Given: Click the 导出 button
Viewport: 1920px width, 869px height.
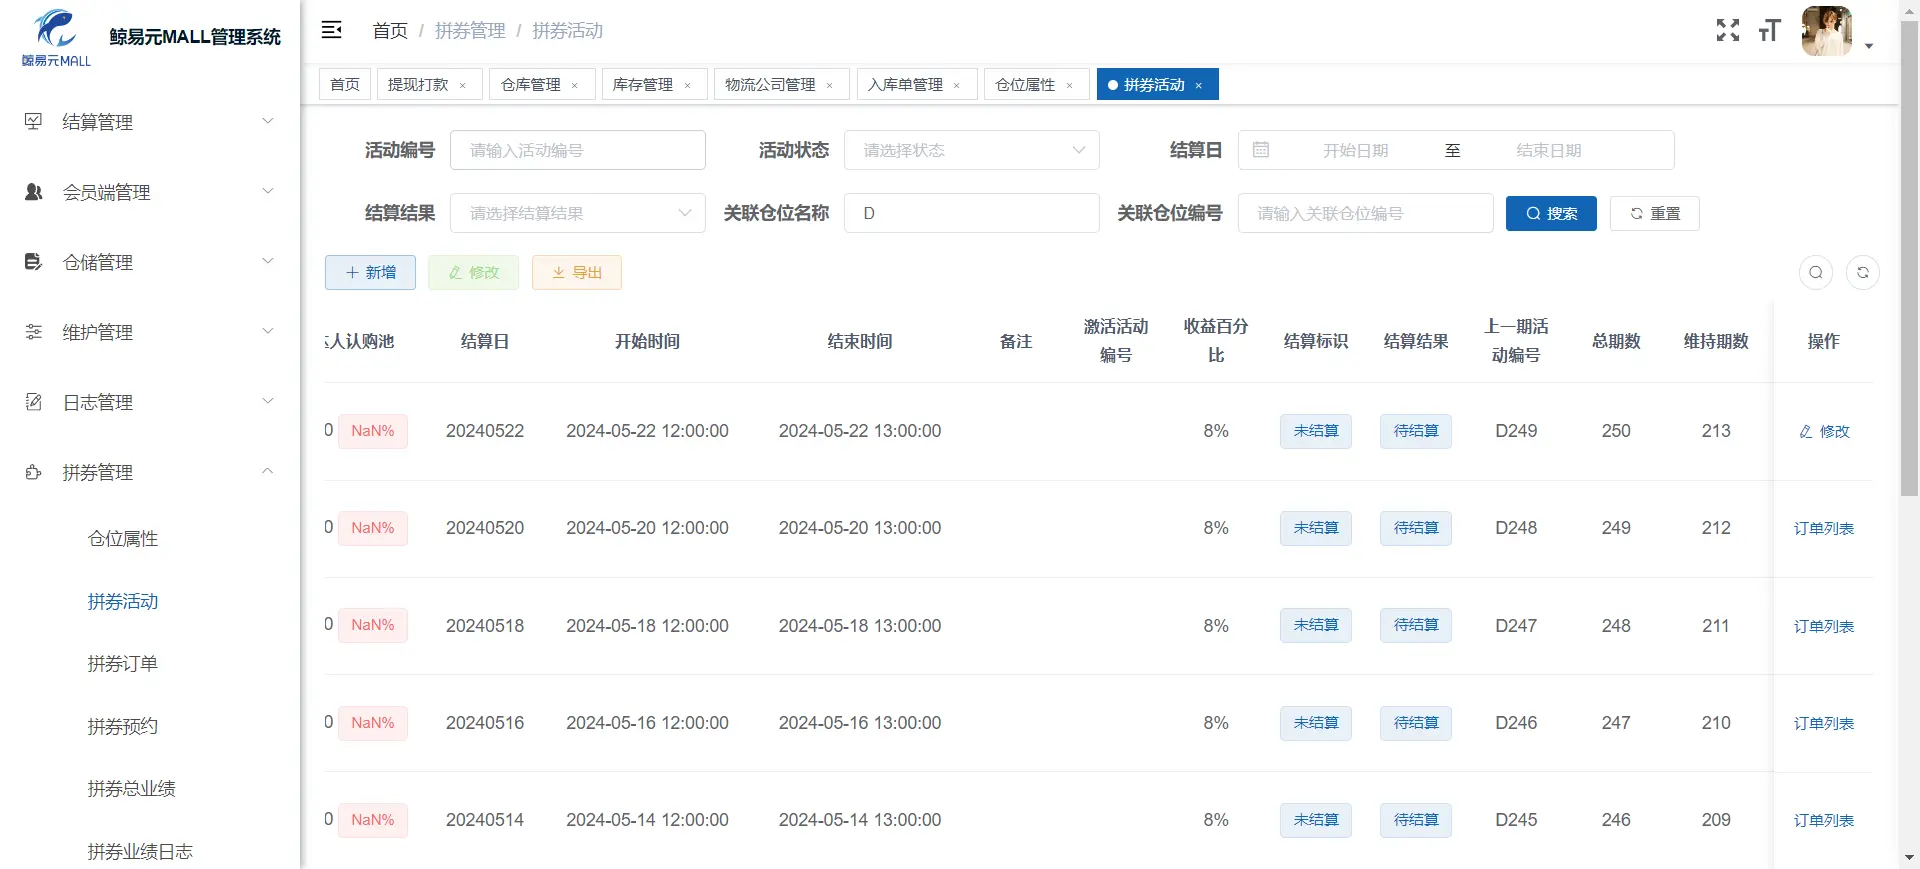Looking at the screenshot, I should [x=577, y=272].
